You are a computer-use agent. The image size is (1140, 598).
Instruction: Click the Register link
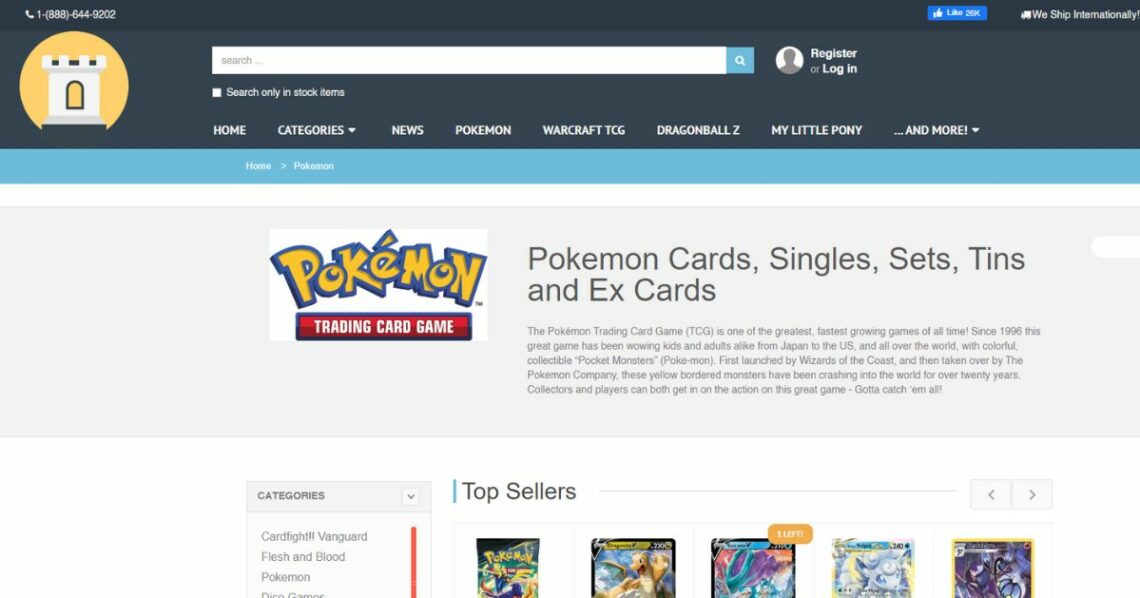[834, 53]
